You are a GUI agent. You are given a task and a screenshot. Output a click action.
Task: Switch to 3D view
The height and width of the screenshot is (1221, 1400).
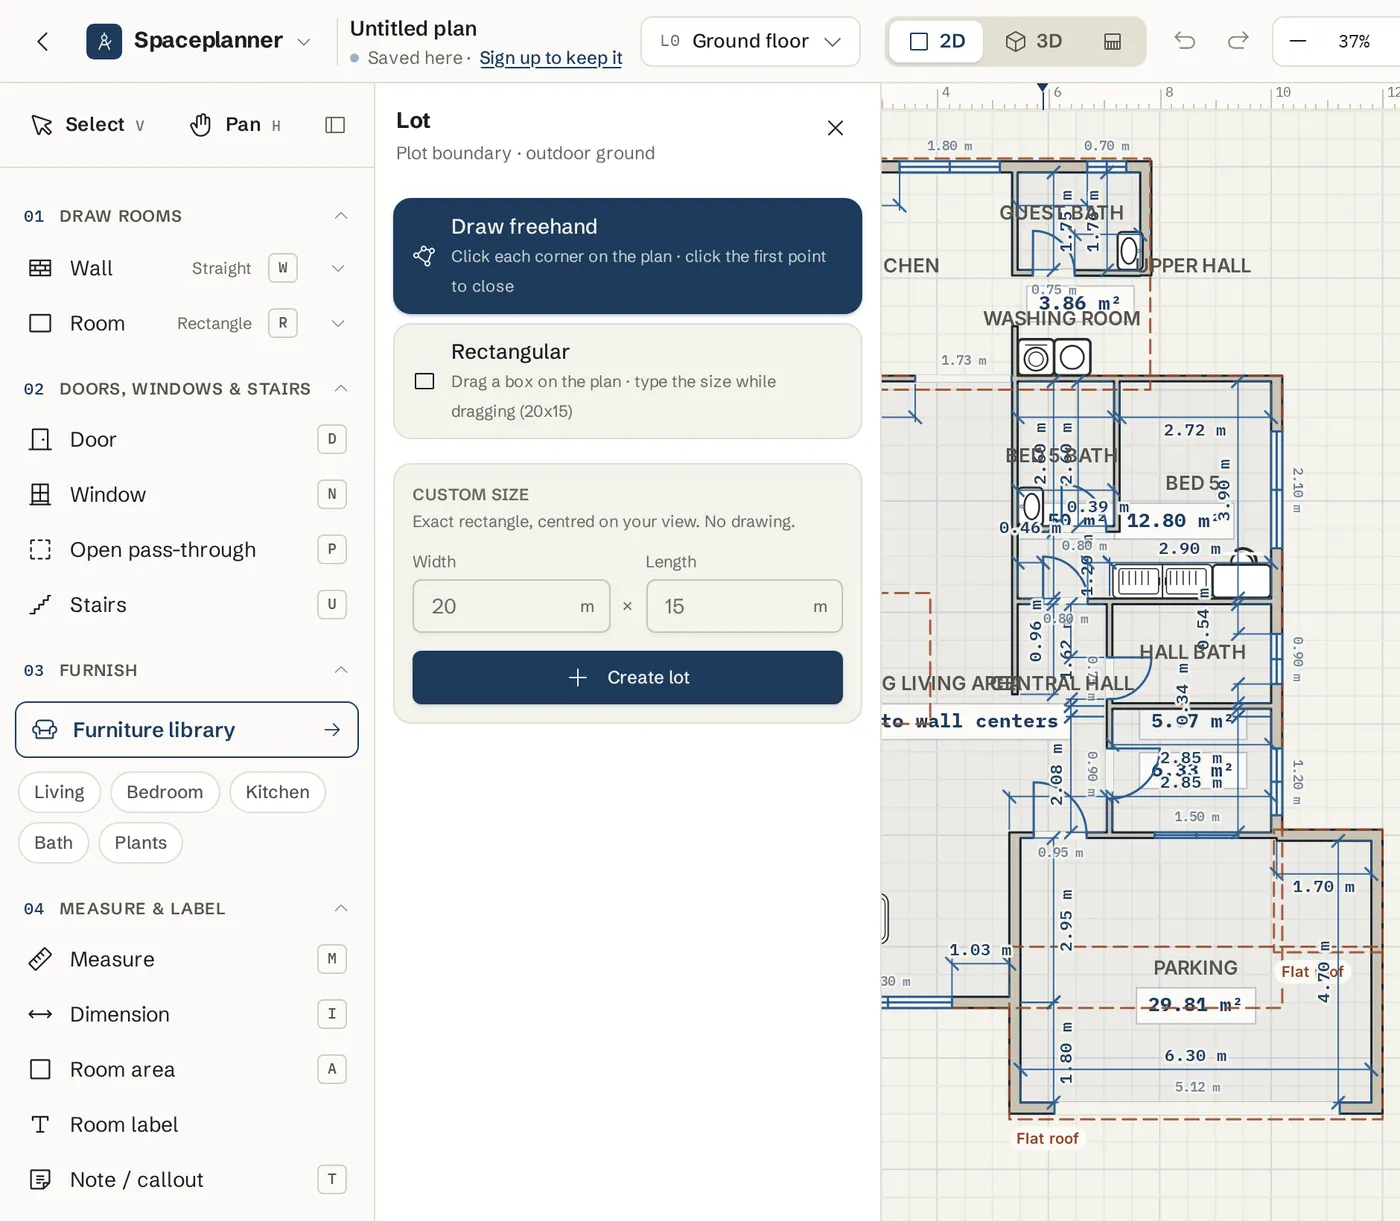click(1033, 41)
